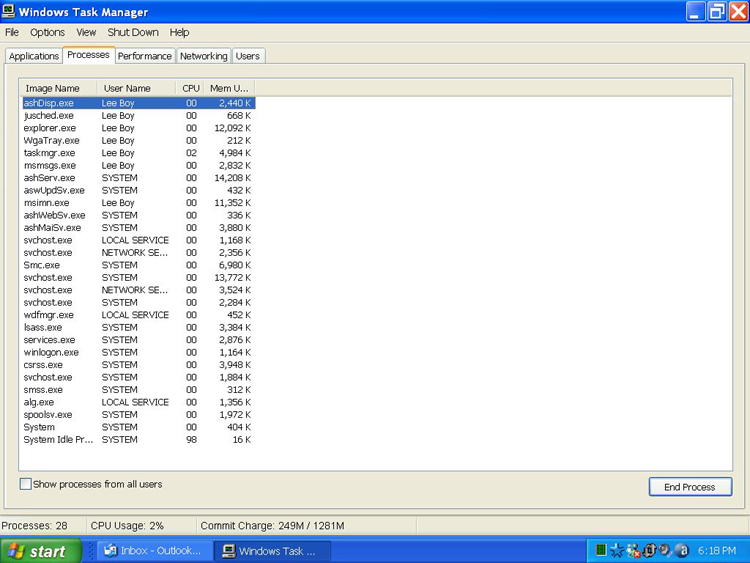Image resolution: width=750 pixels, height=563 pixels.
Task: Switch to Inbox - Outlook taskbar button
Action: click(x=155, y=551)
